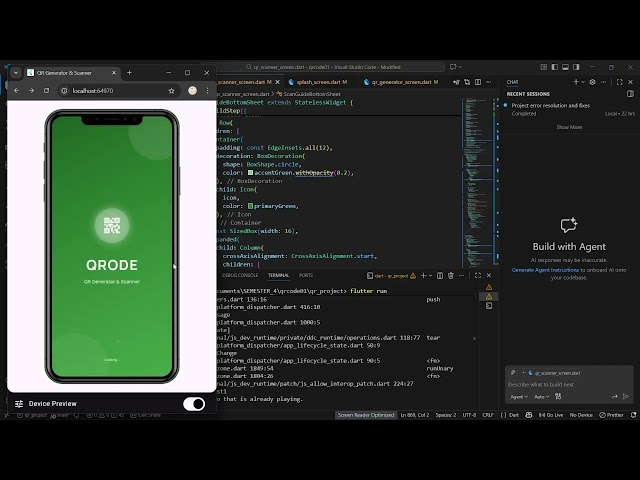Configure chat tools icon
The image size is (640, 480).
(x=558, y=396)
